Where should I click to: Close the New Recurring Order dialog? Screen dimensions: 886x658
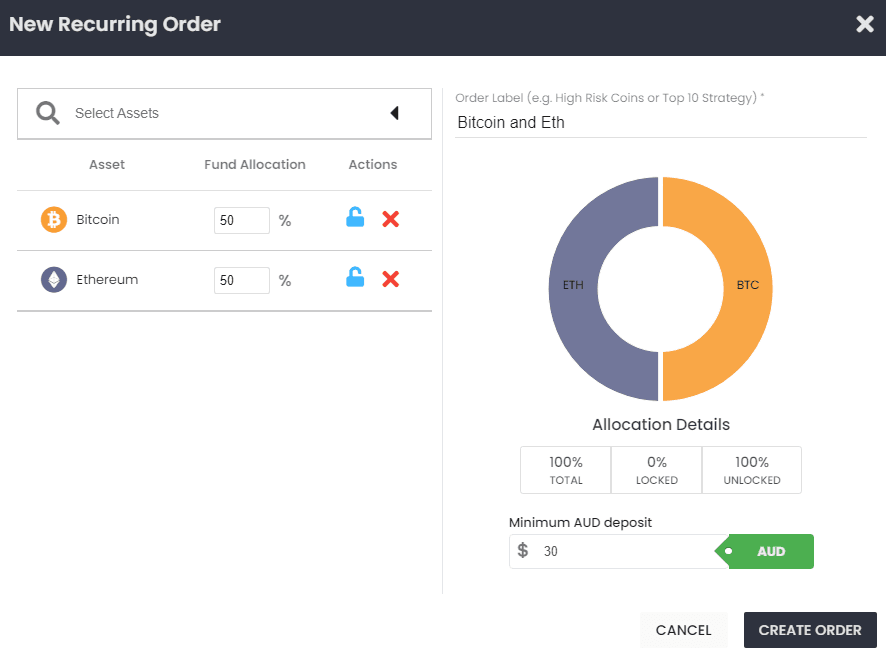(865, 24)
